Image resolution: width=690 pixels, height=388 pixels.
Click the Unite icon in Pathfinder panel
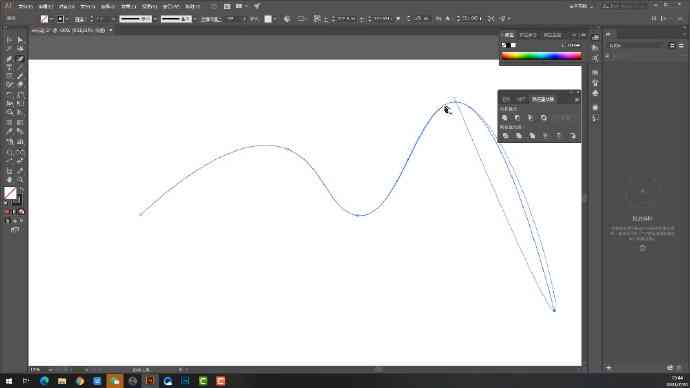coord(505,118)
